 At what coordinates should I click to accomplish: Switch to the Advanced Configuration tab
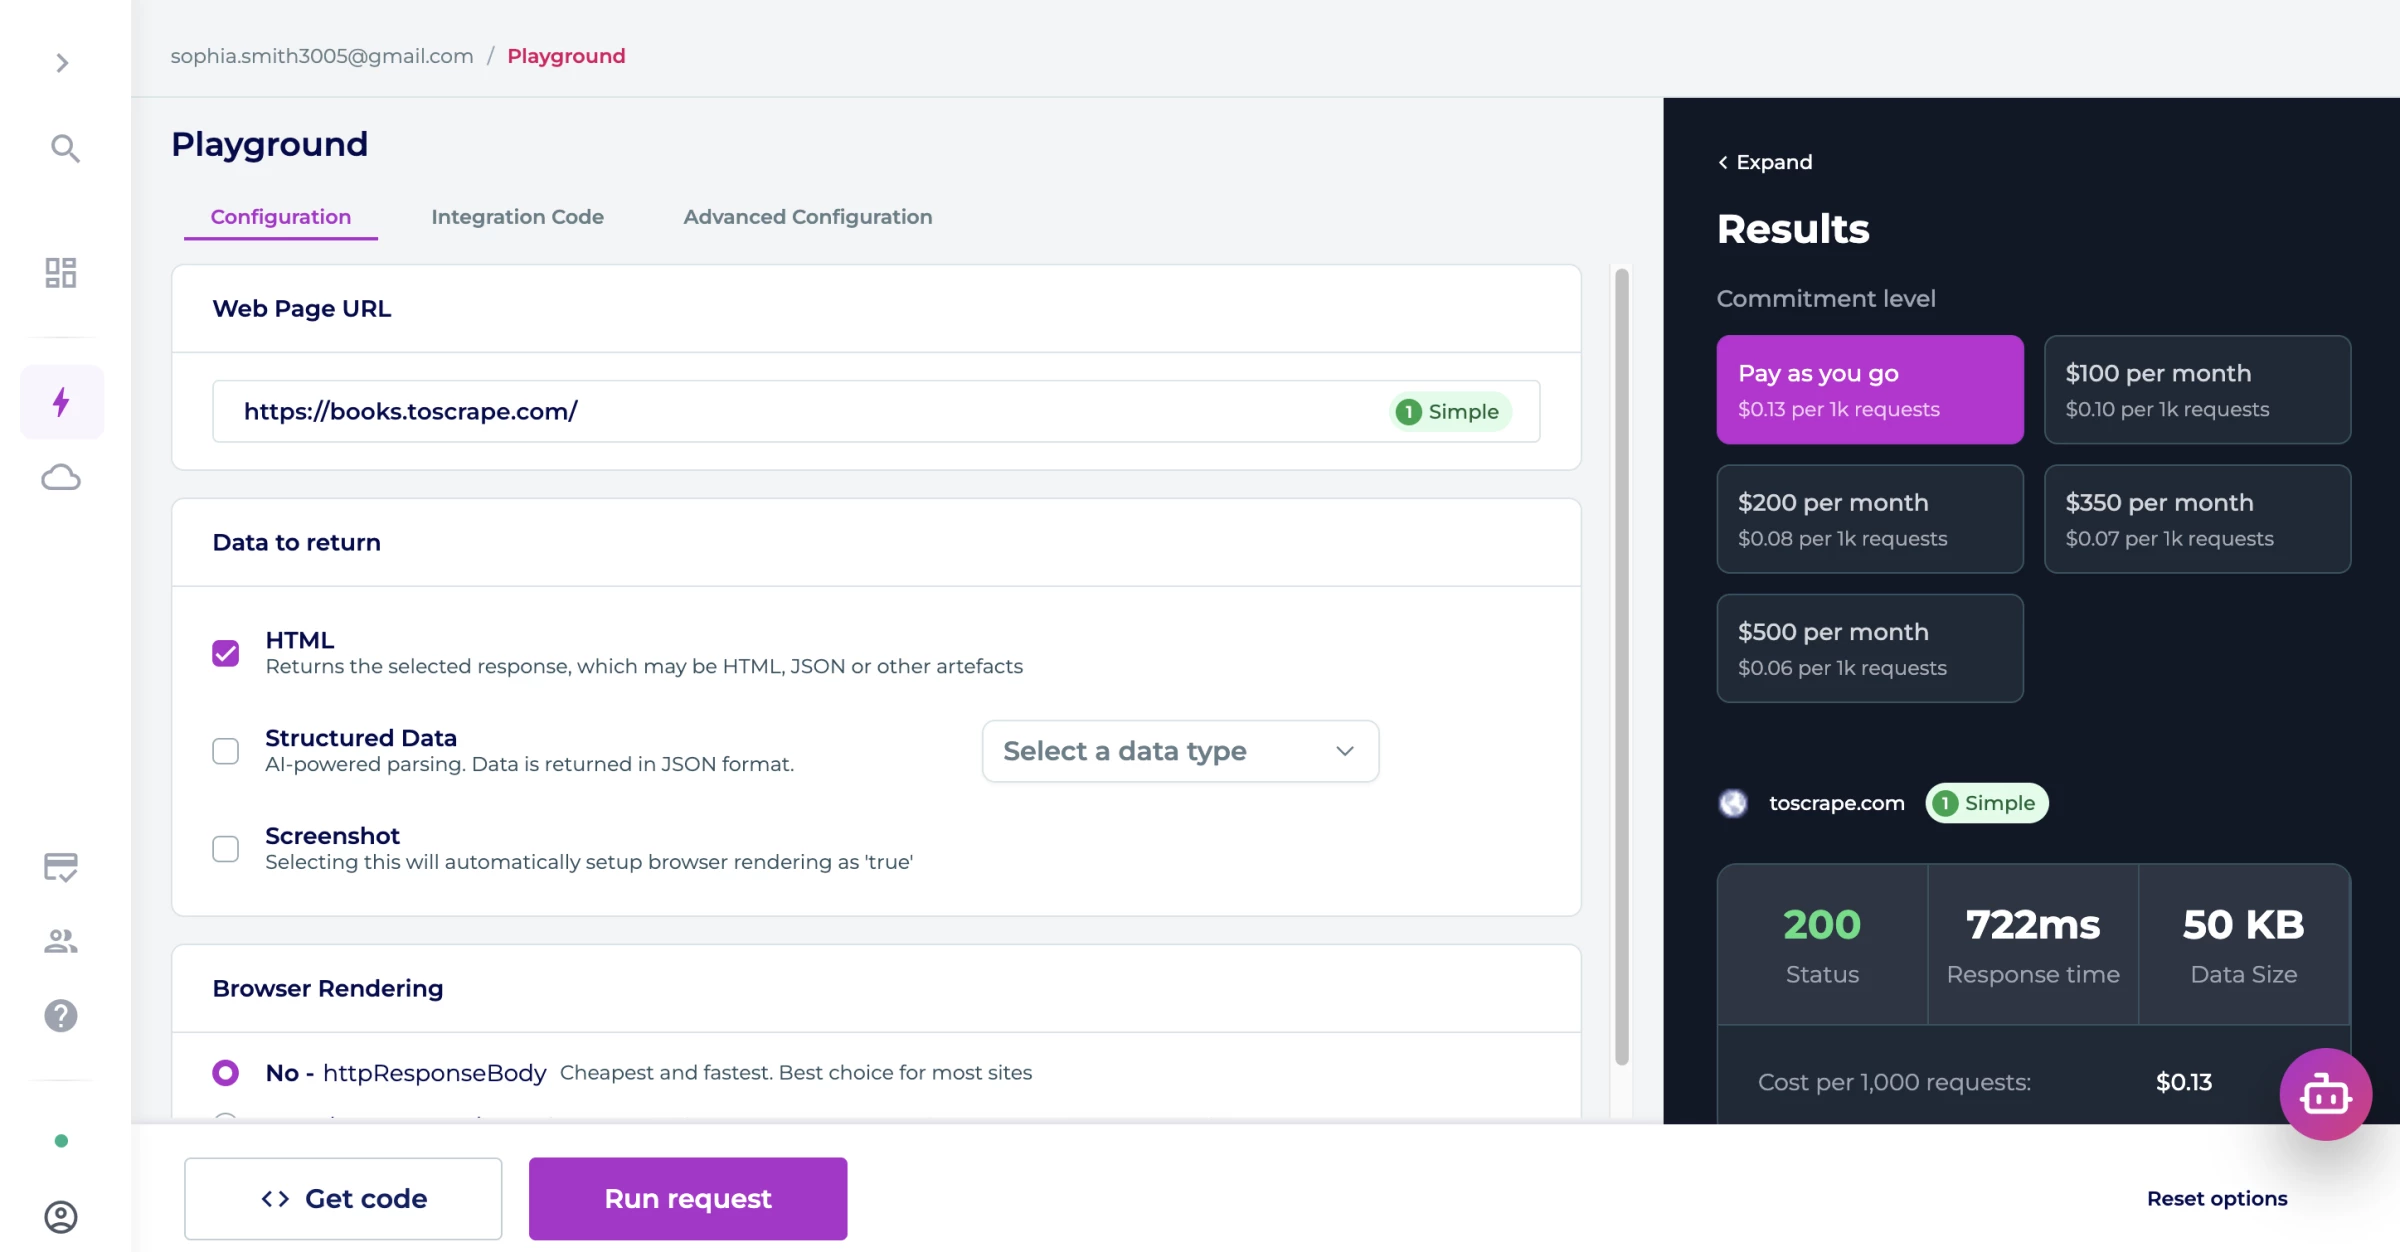[x=808, y=217]
